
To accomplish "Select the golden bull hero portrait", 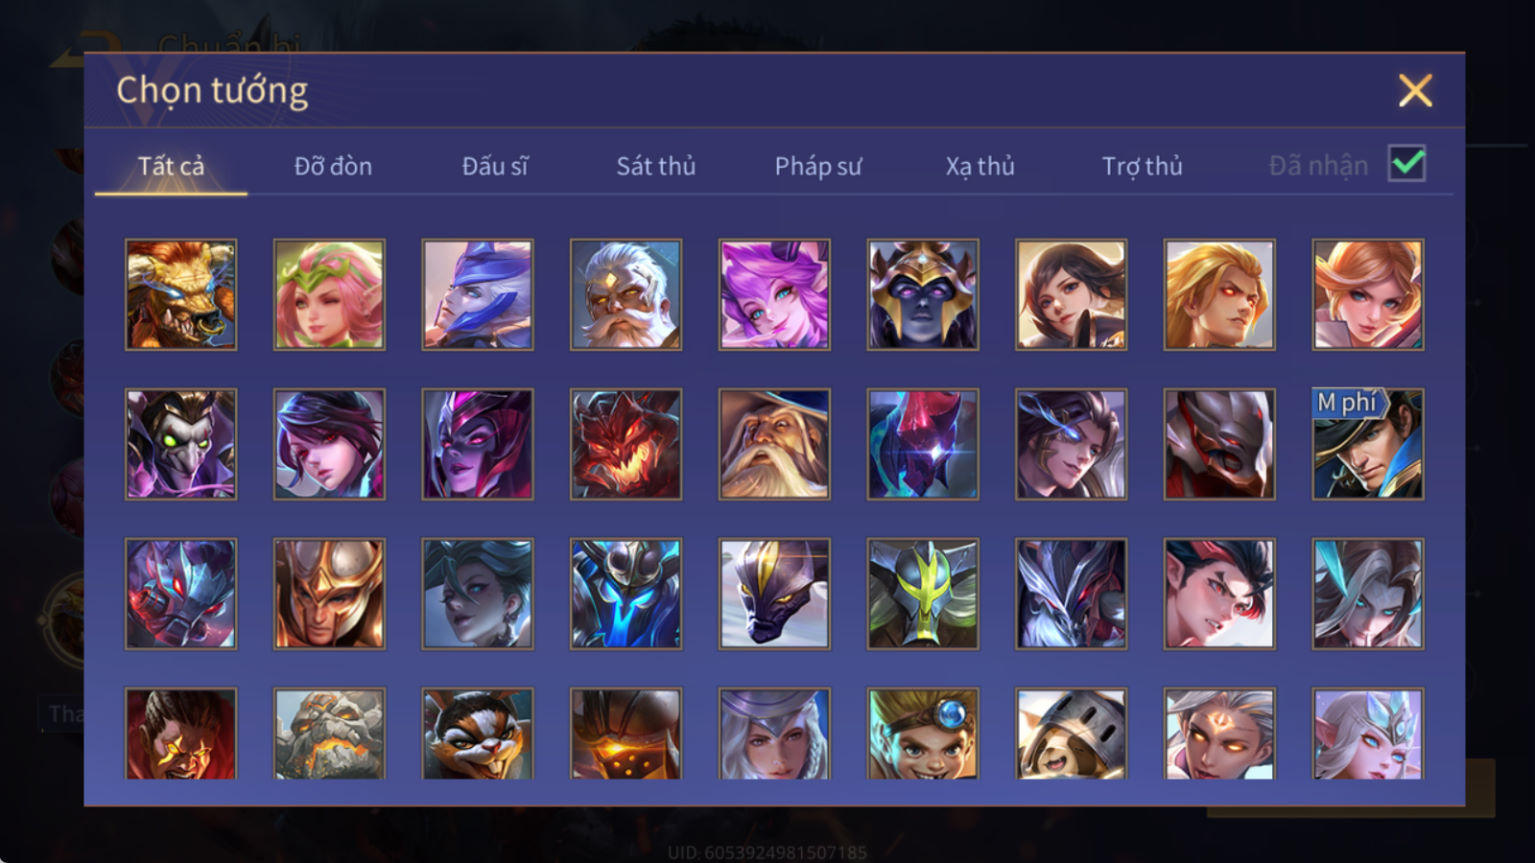I will coord(181,295).
